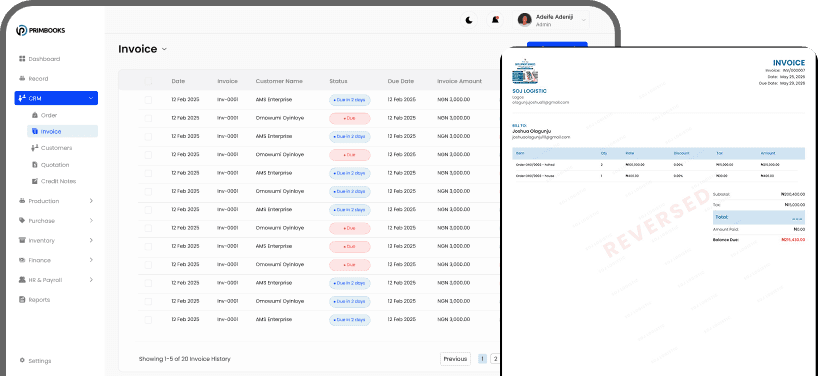Viewport: 819px width, 376px height.
Task: Click the Purchase tag icon
Action: click(22, 221)
